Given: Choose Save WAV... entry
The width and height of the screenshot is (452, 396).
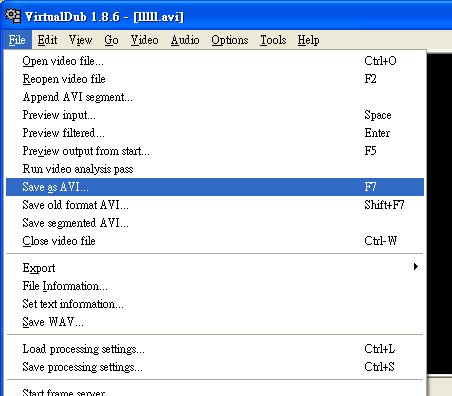Looking at the screenshot, I should [215, 322].
